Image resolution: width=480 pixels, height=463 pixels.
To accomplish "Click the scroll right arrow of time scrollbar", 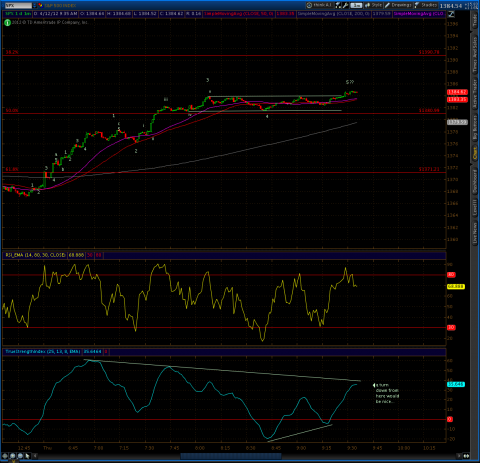I will [x=459, y=456].
